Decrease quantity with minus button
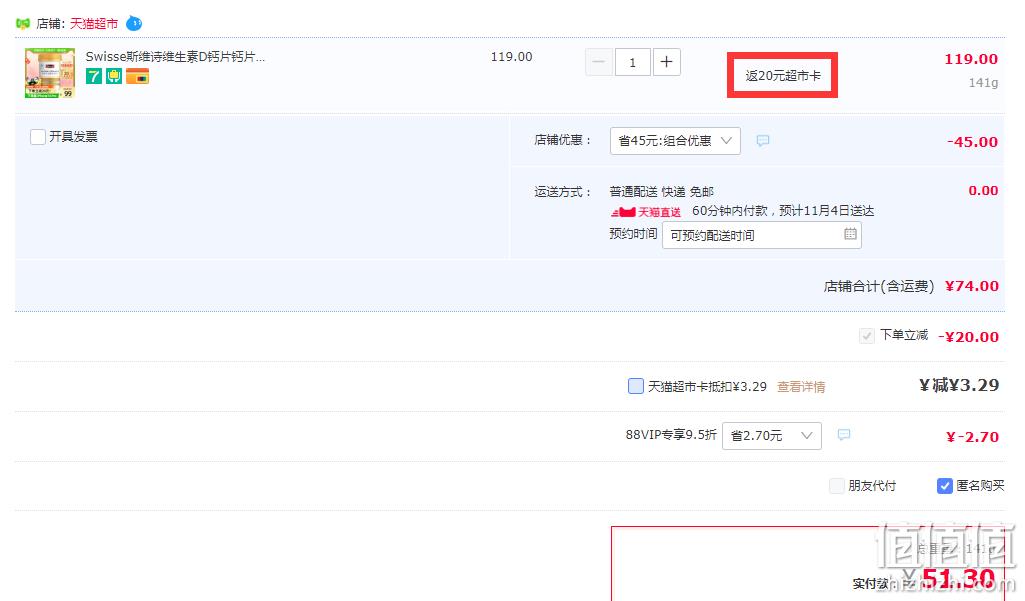Screen dimensions: 1025x601 coord(598,62)
